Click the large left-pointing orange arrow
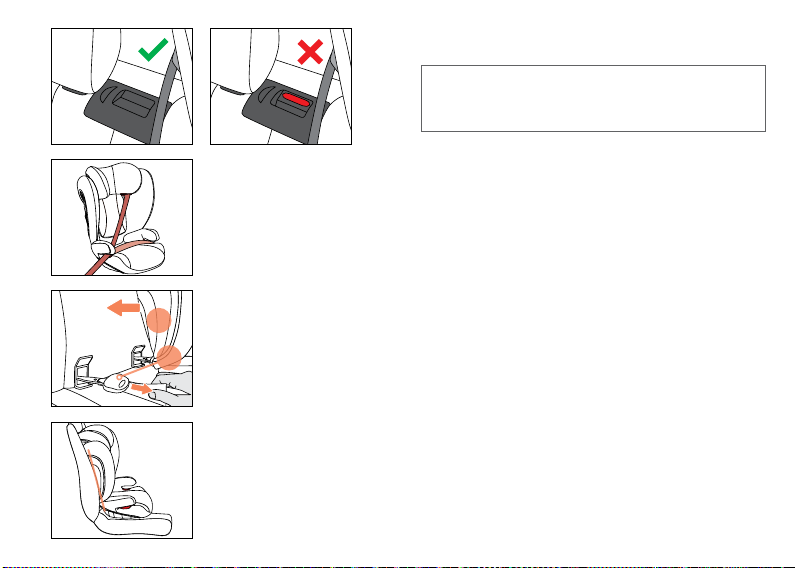 tap(123, 307)
